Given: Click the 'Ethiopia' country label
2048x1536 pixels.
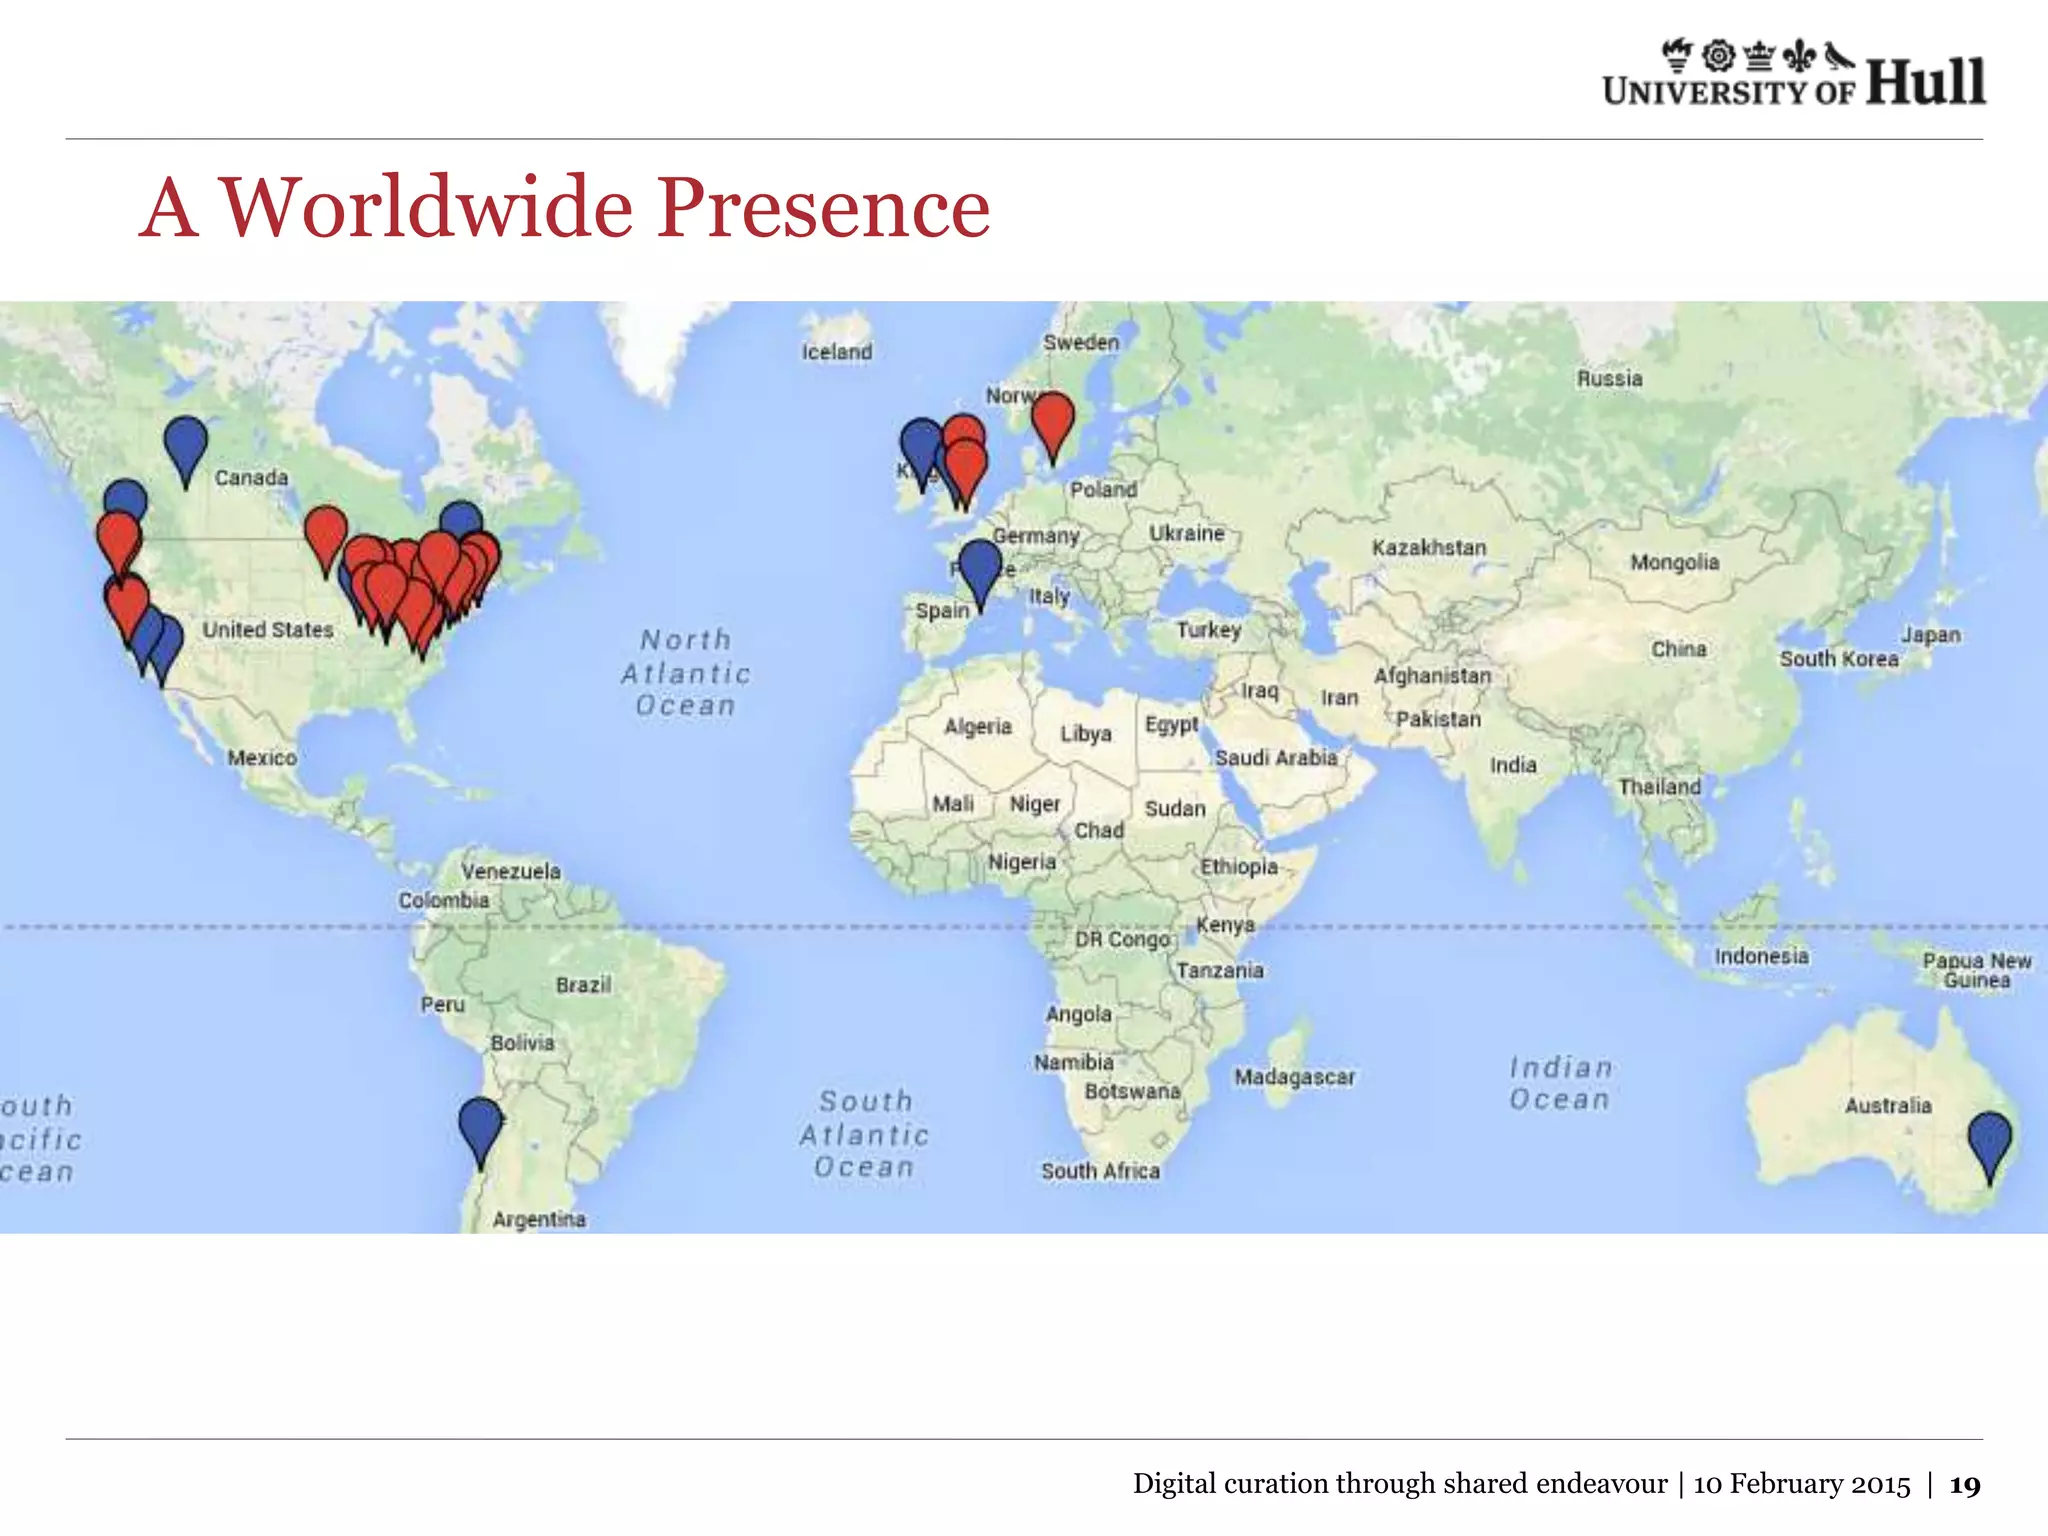Looking at the screenshot, I should [1239, 866].
